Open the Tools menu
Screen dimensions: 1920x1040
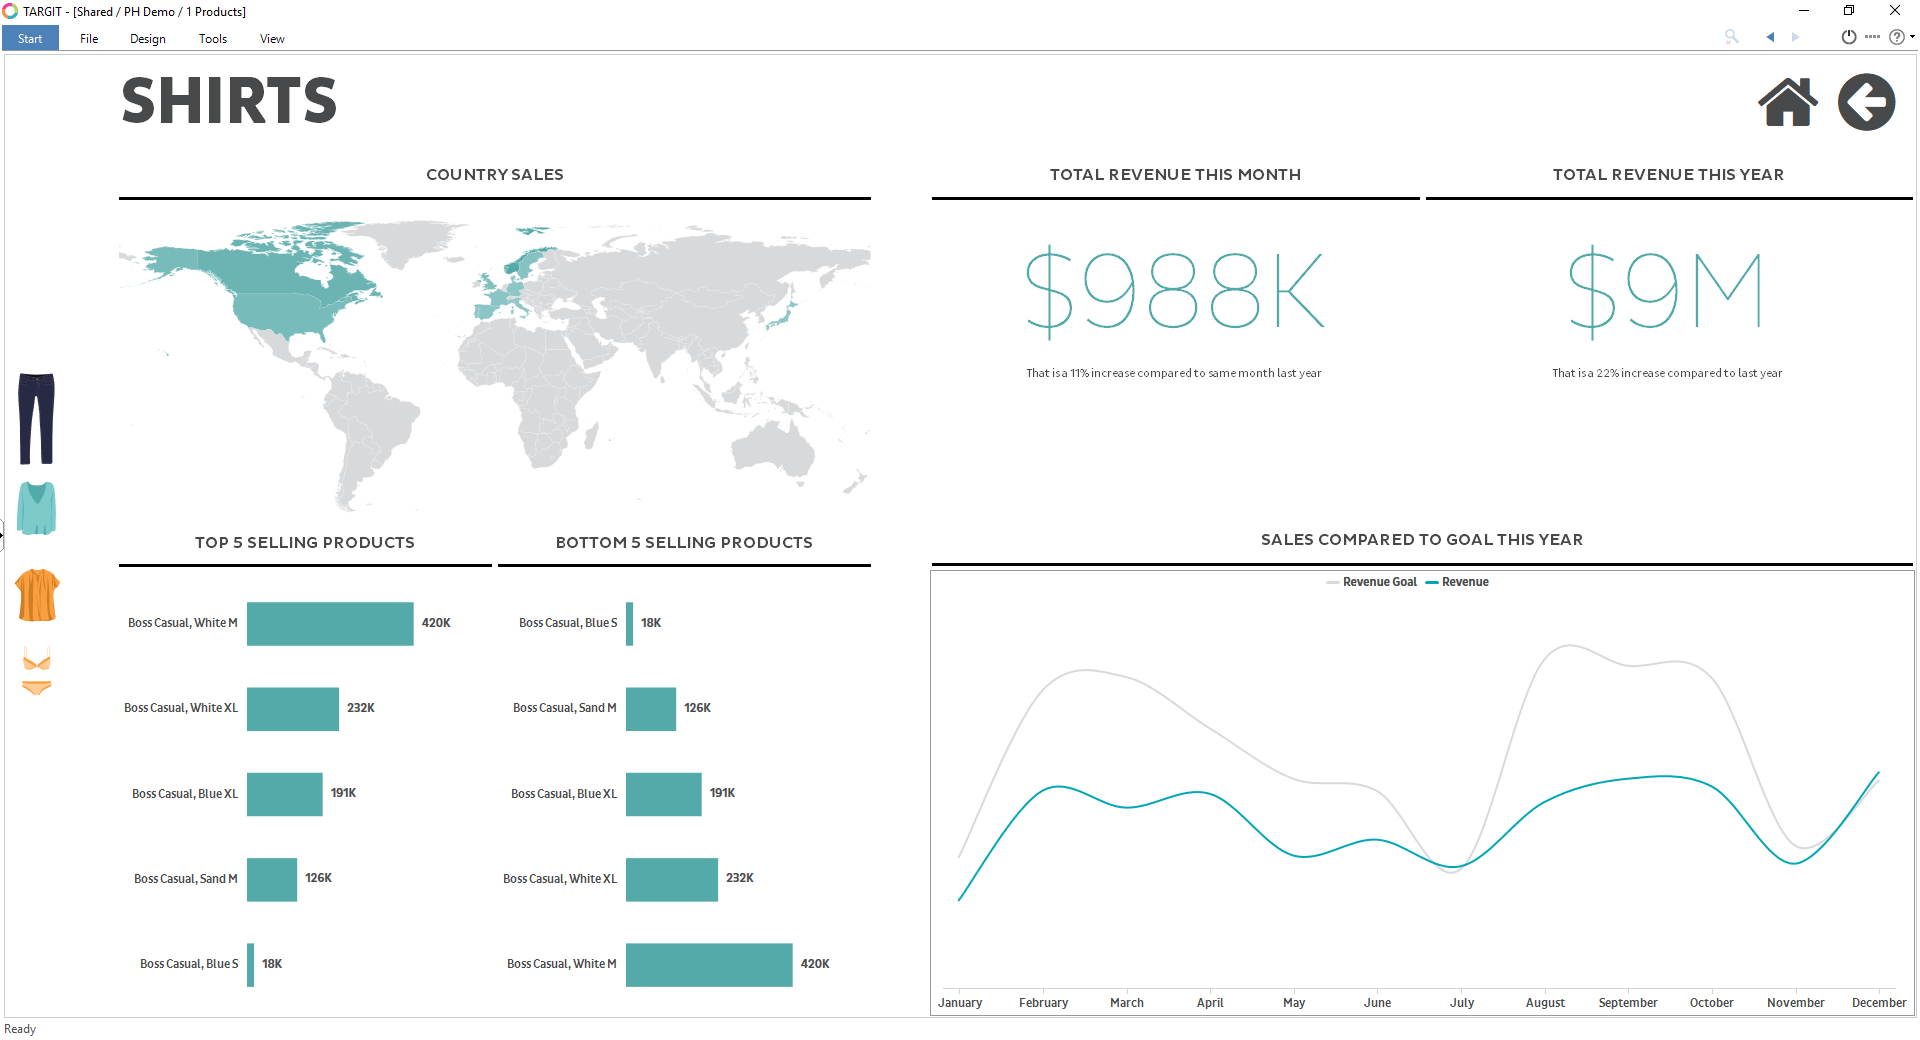point(213,39)
